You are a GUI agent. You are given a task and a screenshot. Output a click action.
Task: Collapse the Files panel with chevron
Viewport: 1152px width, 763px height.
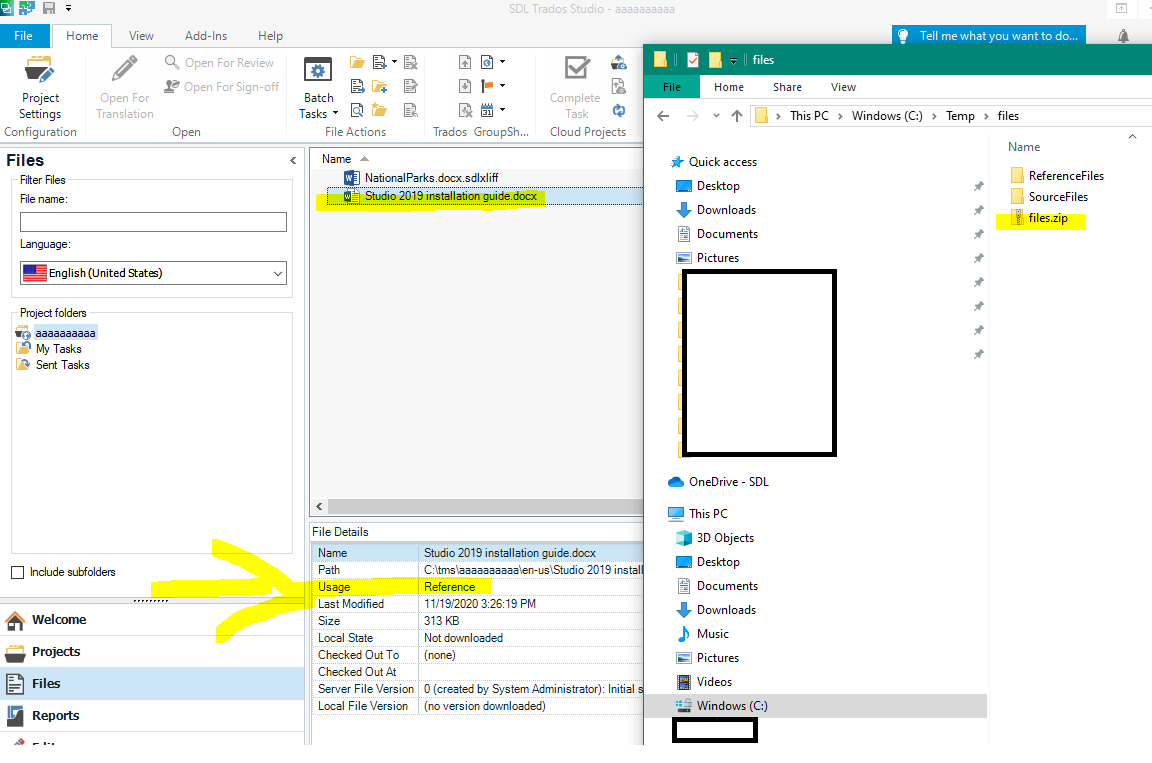point(293,161)
